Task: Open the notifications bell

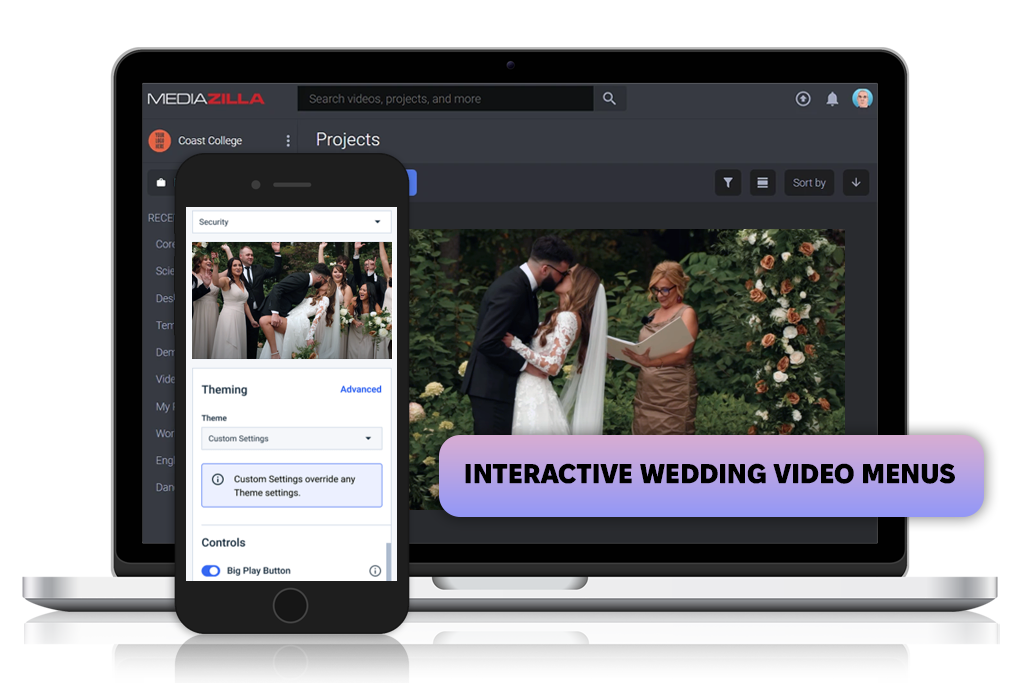Action: [x=832, y=99]
